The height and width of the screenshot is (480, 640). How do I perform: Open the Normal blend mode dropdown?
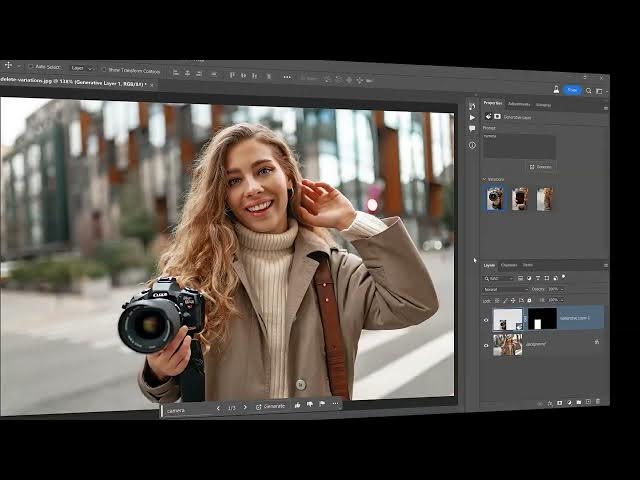pos(504,289)
